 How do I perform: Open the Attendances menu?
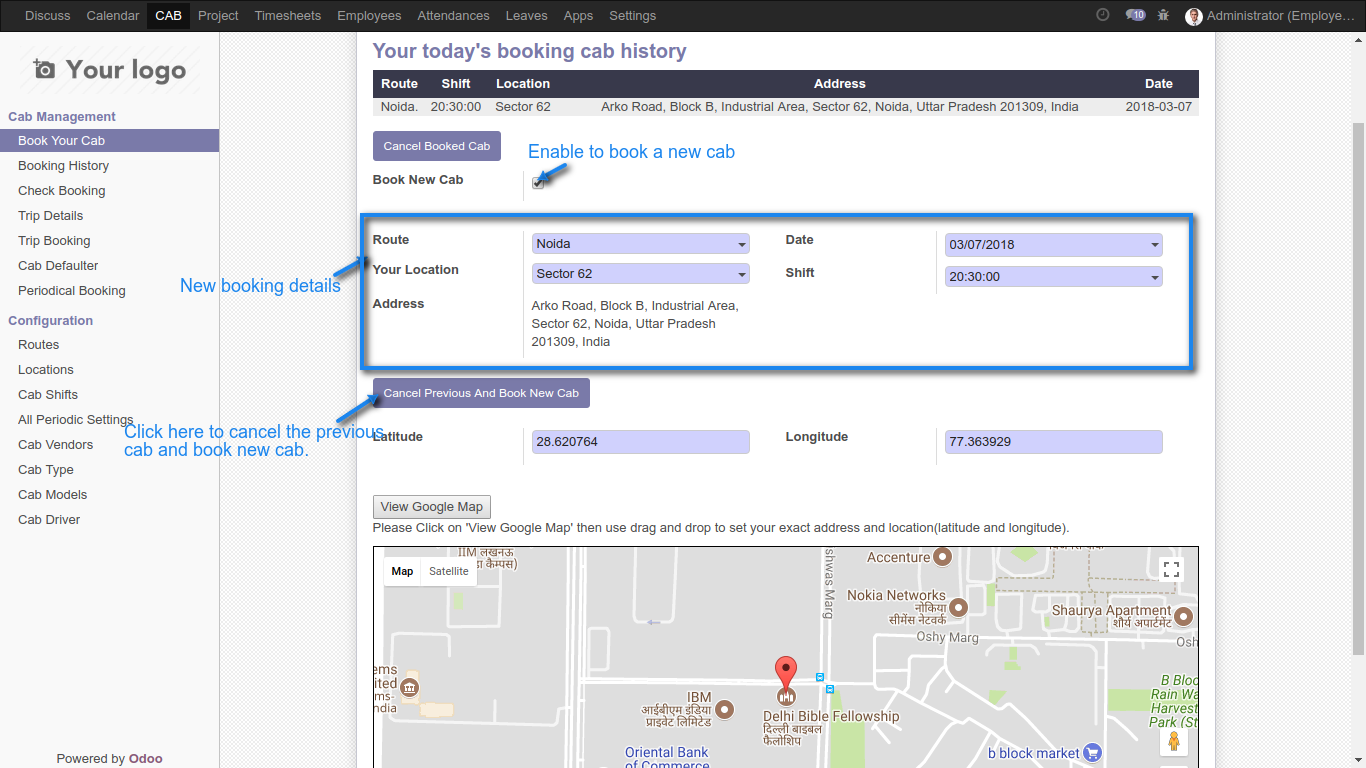[x=453, y=16]
